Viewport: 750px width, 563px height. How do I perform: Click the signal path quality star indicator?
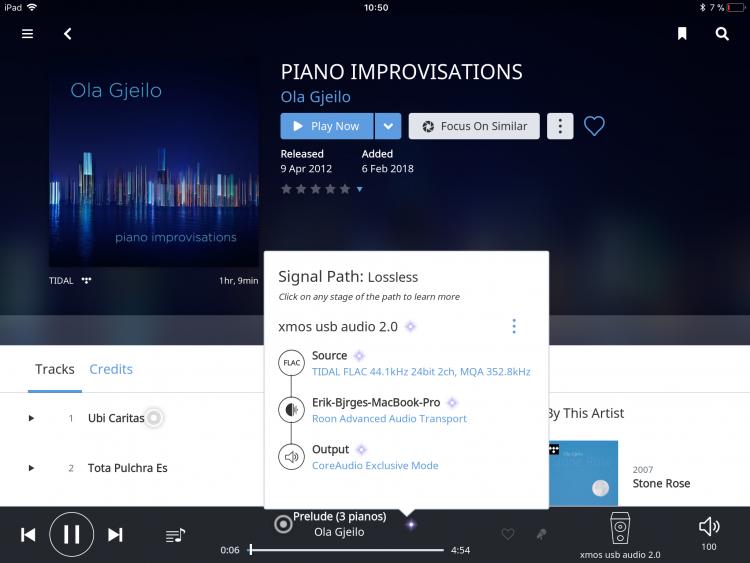coord(410,525)
